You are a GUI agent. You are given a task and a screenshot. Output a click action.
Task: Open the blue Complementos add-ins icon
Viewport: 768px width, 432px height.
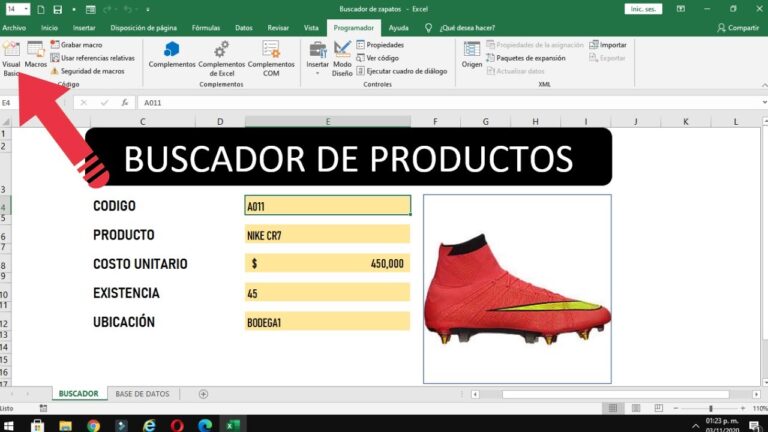[172, 54]
